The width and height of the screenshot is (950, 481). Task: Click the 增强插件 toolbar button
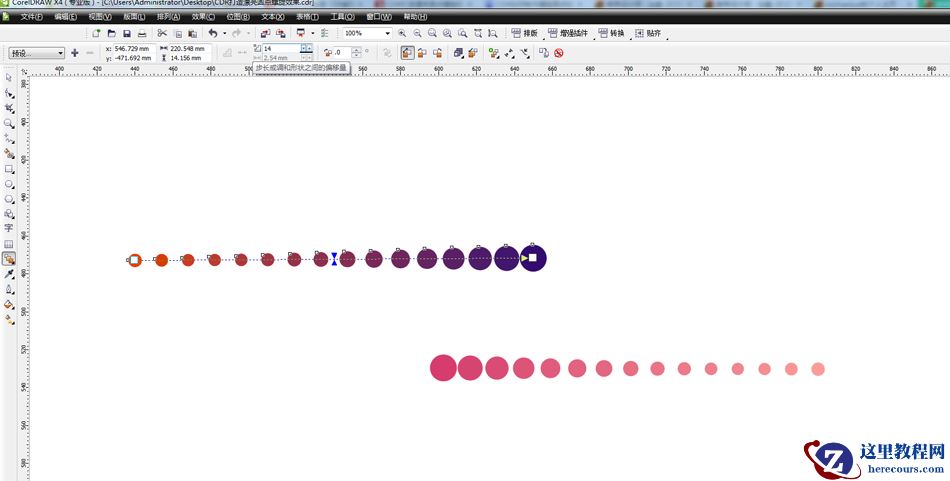568,33
